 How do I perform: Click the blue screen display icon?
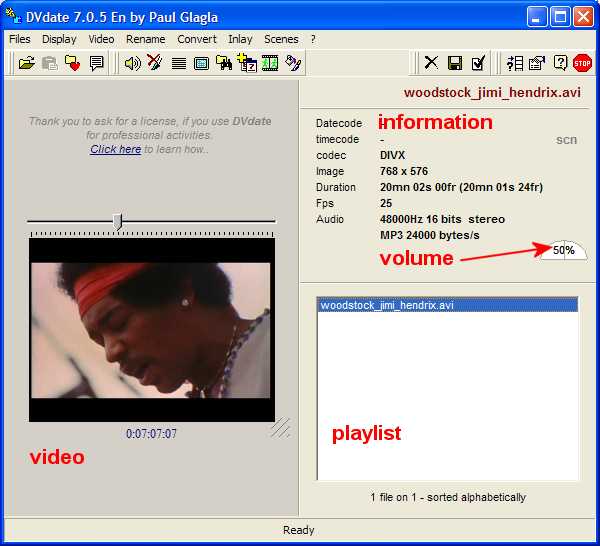[x=201, y=64]
